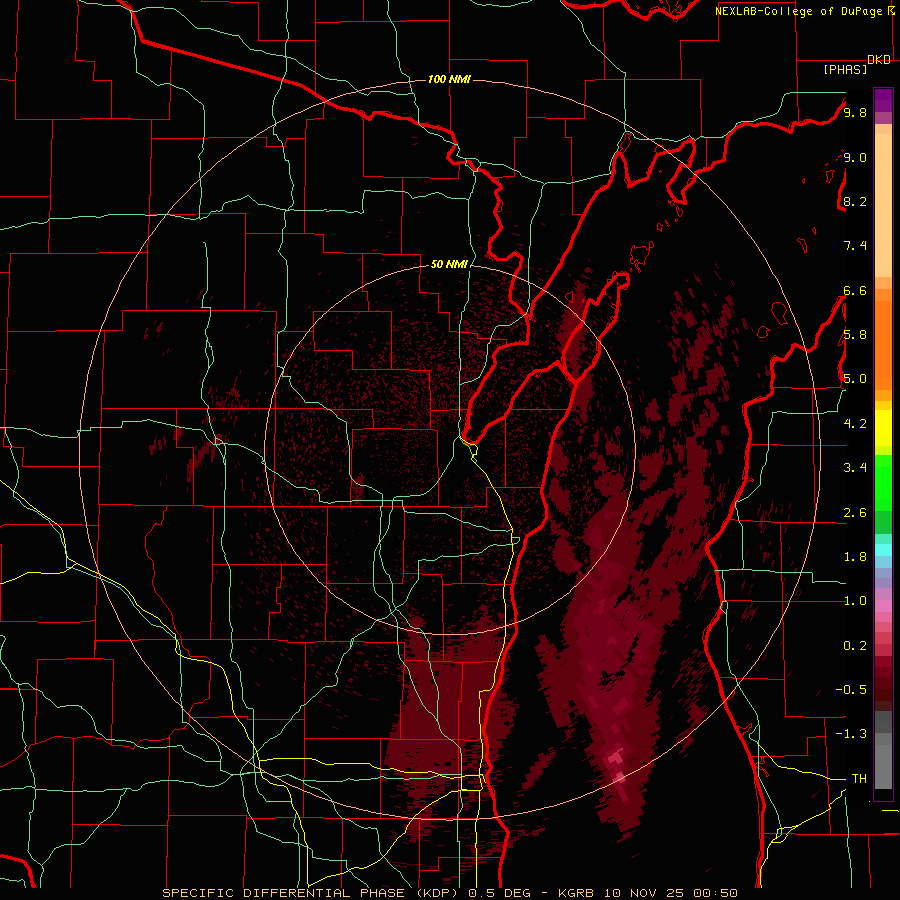Click the gray bottom segment of the color bar

[x=883, y=766]
